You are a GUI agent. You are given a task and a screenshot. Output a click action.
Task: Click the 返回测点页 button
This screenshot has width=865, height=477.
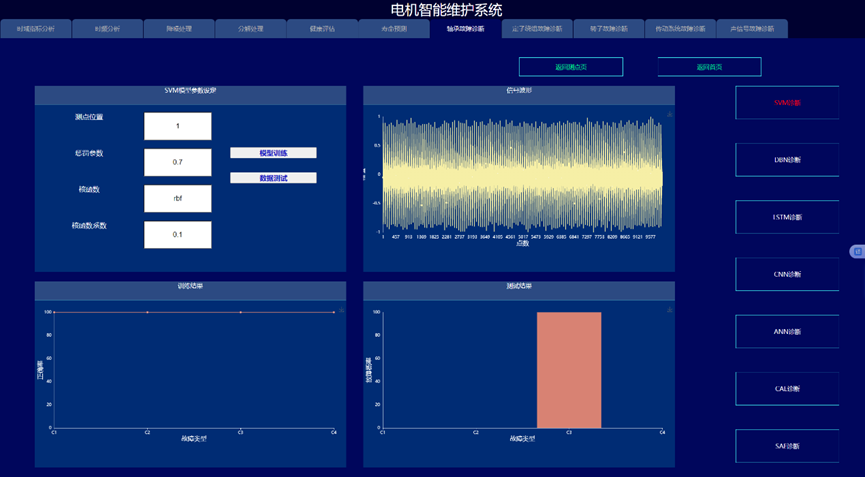click(x=570, y=67)
